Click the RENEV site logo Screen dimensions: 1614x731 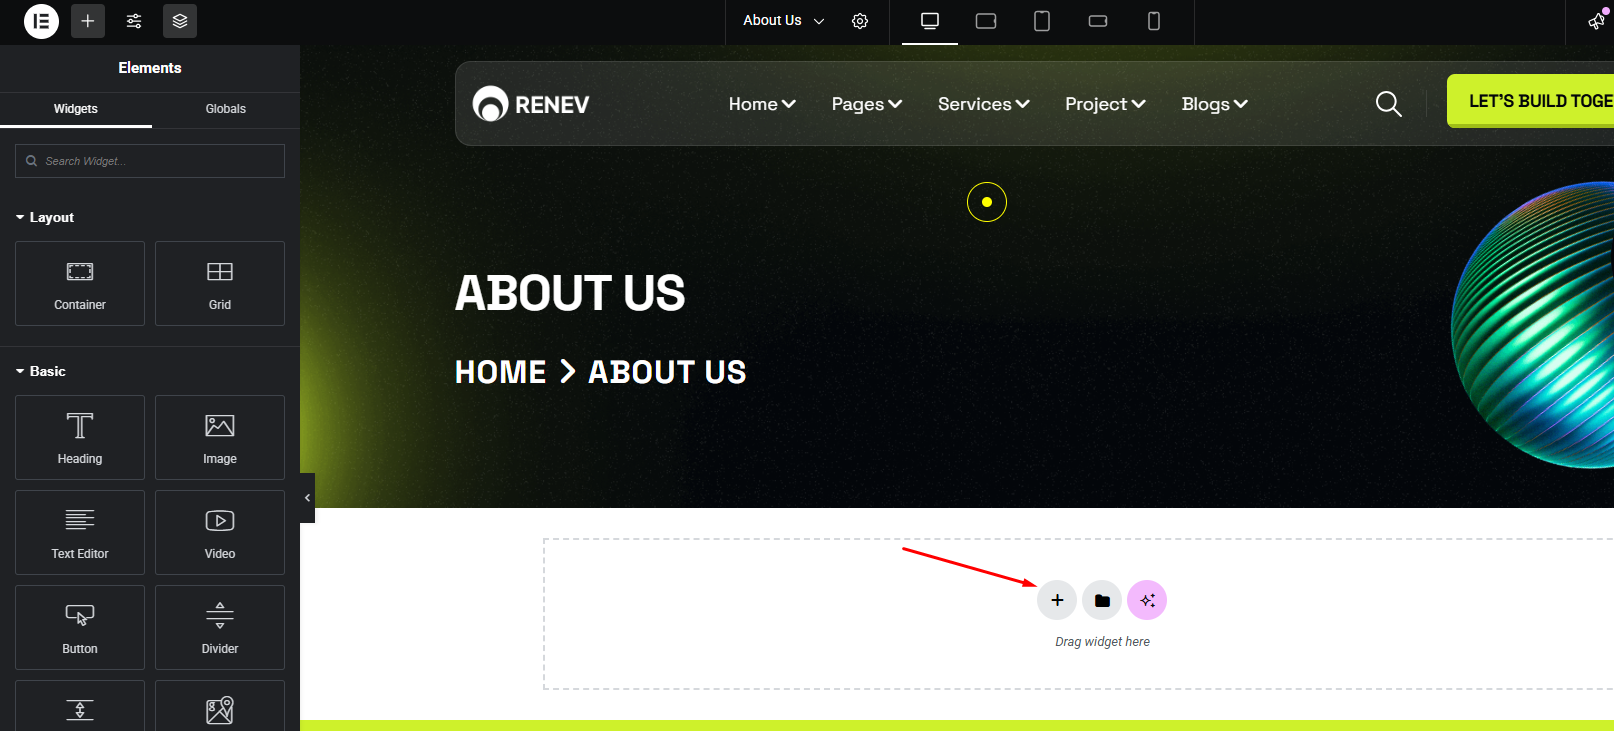pos(531,103)
